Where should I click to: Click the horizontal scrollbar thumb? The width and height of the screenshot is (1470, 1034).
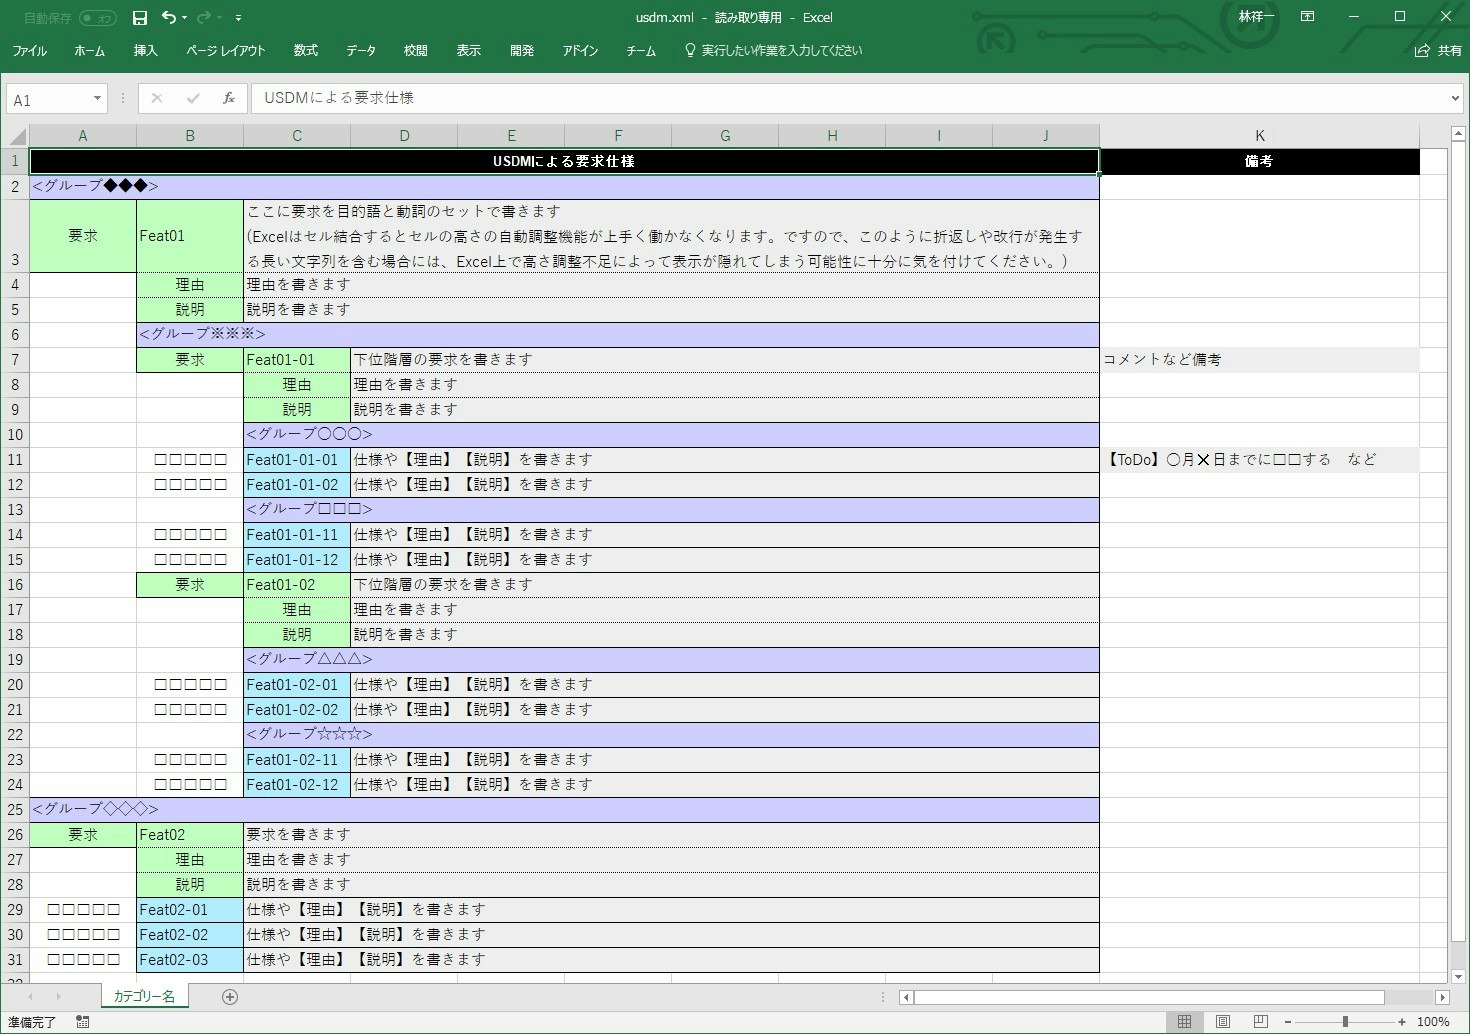point(1148,997)
